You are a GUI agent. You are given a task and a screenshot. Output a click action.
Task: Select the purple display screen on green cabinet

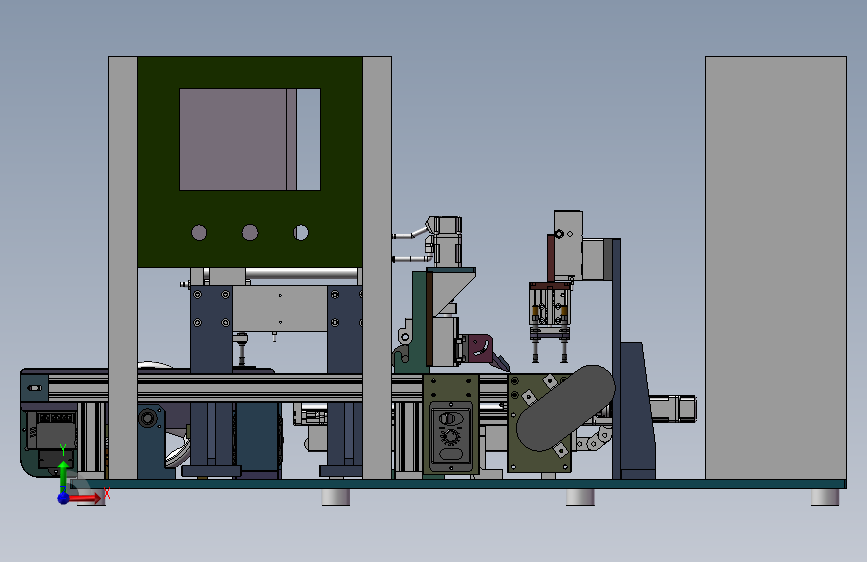click(x=238, y=139)
